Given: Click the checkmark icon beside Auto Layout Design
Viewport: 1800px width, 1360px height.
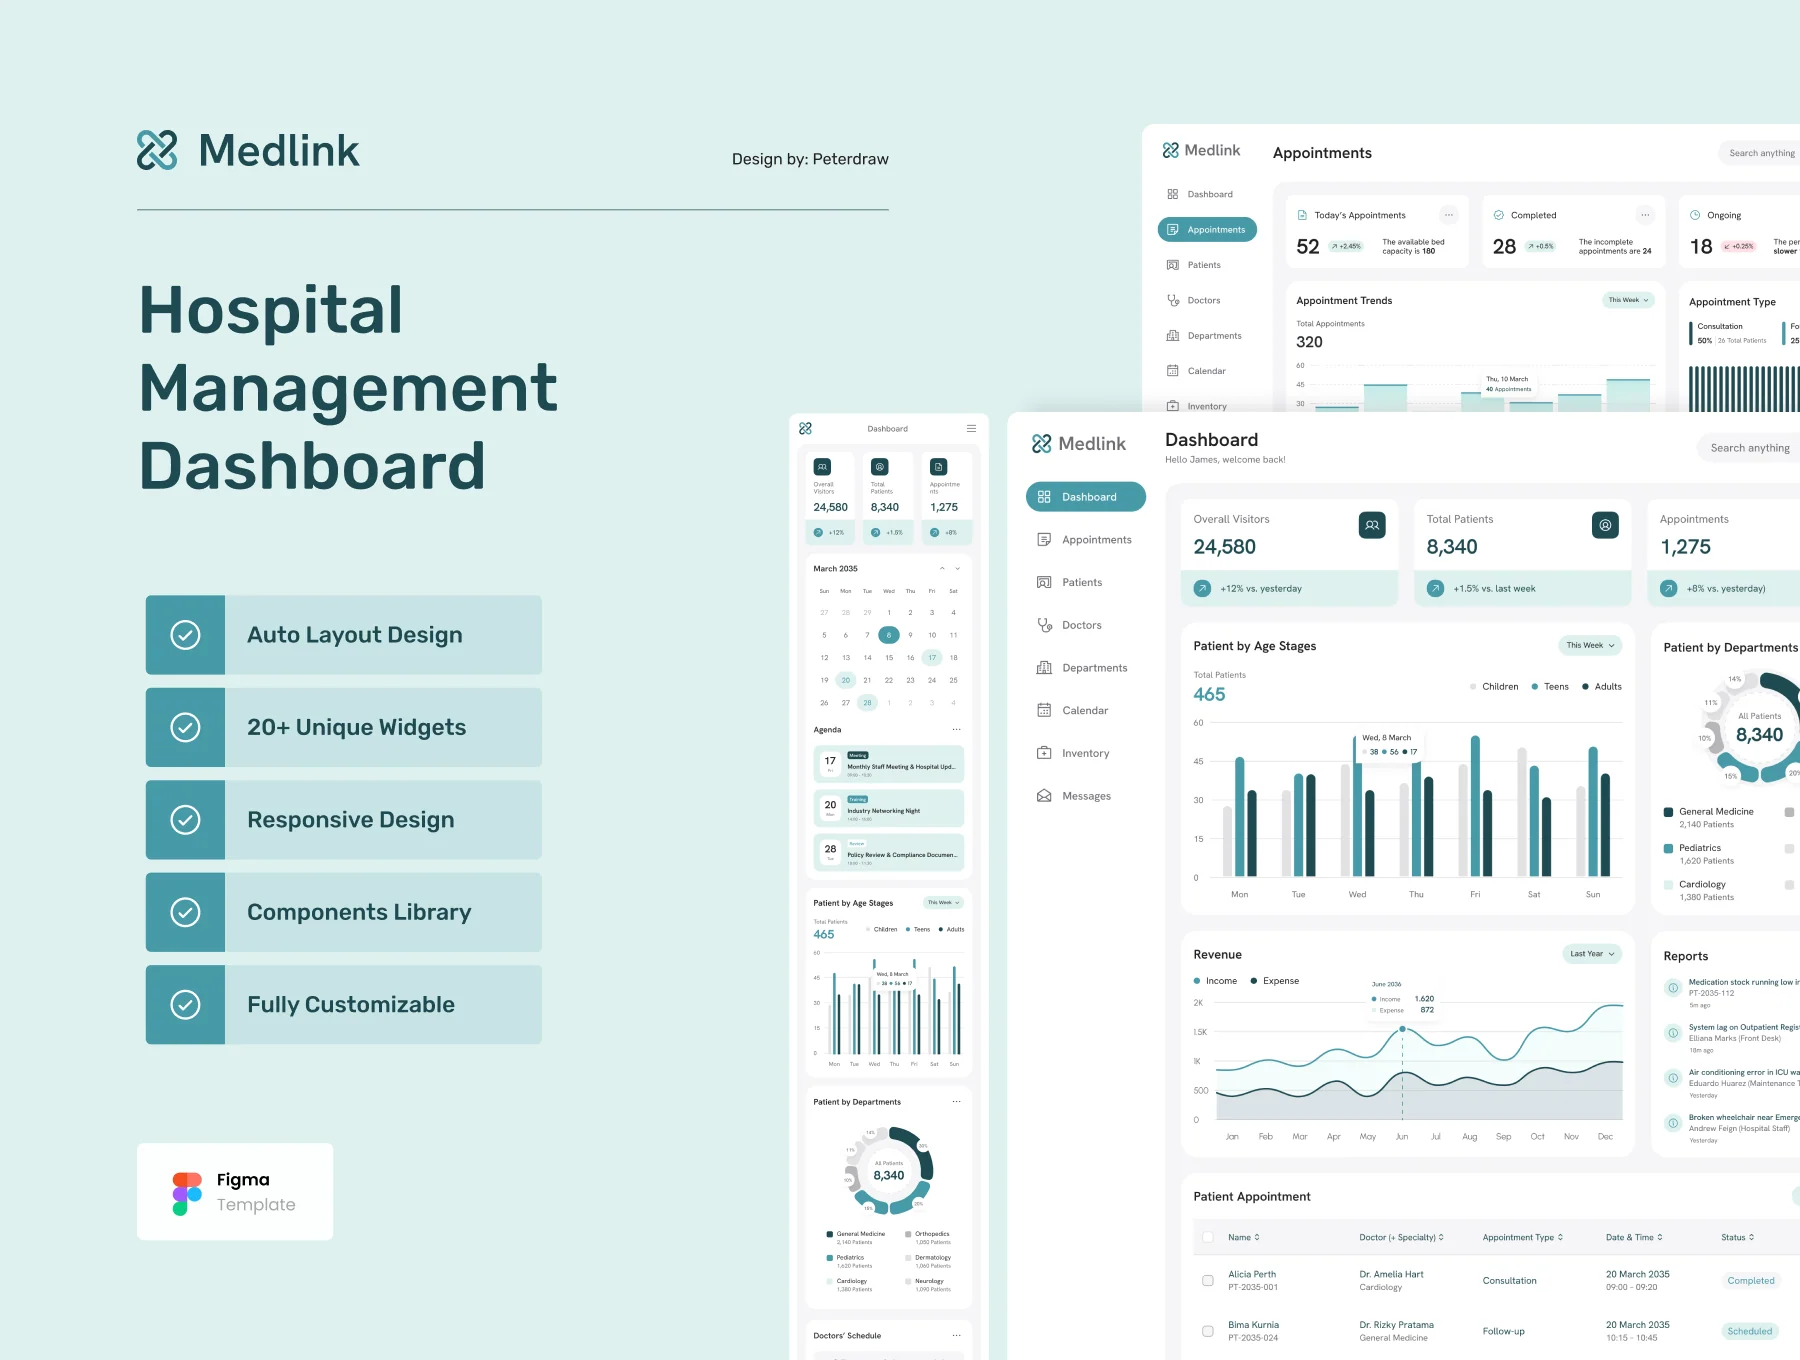Looking at the screenshot, I should pyautogui.click(x=185, y=635).
